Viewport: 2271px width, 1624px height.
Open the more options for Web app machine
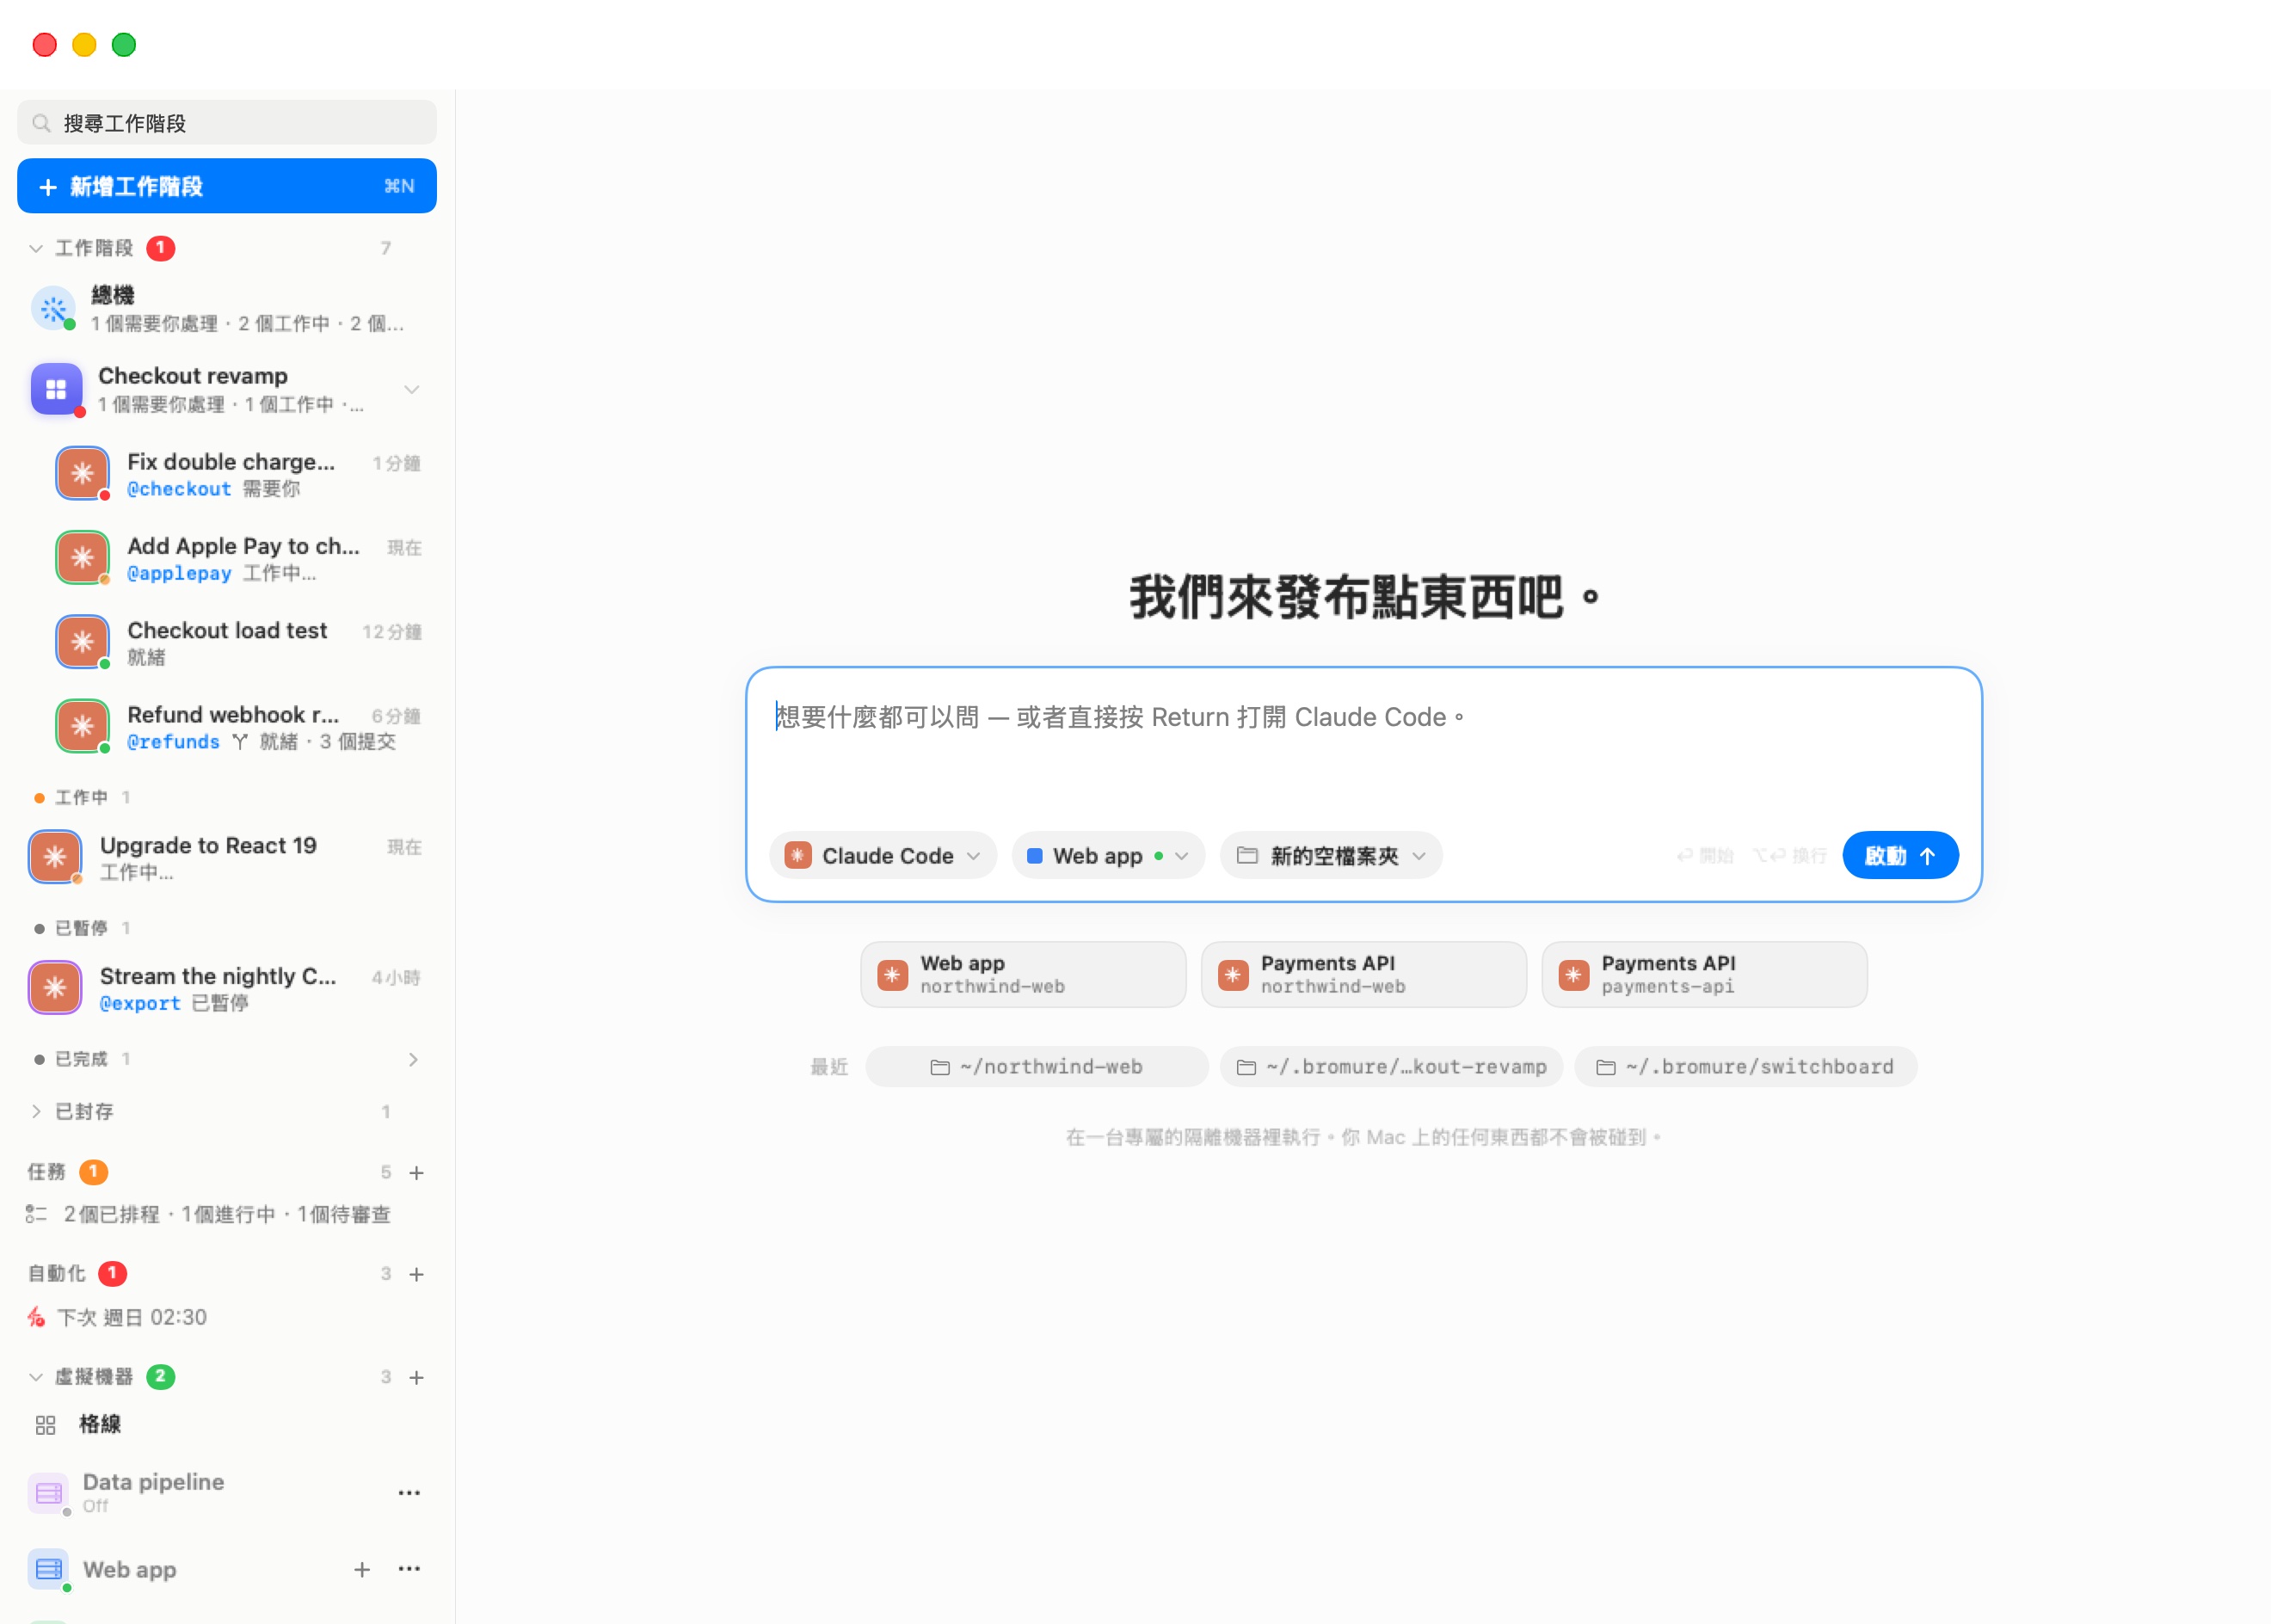click(409, 1569)
